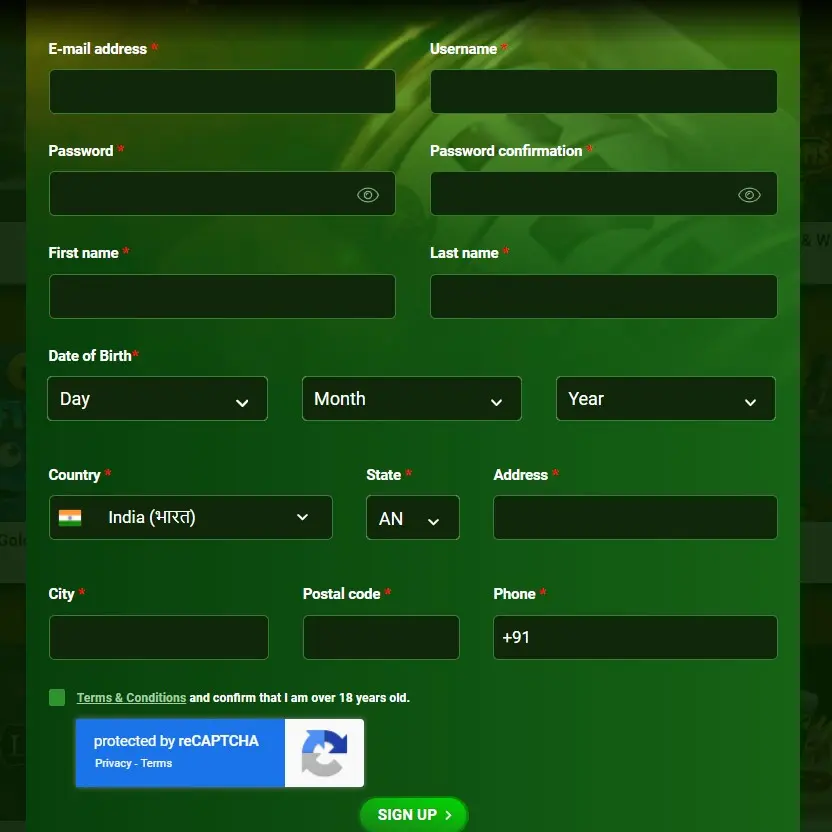Open the reCAPTCHA Privacy link

click(x=113, y=763)
